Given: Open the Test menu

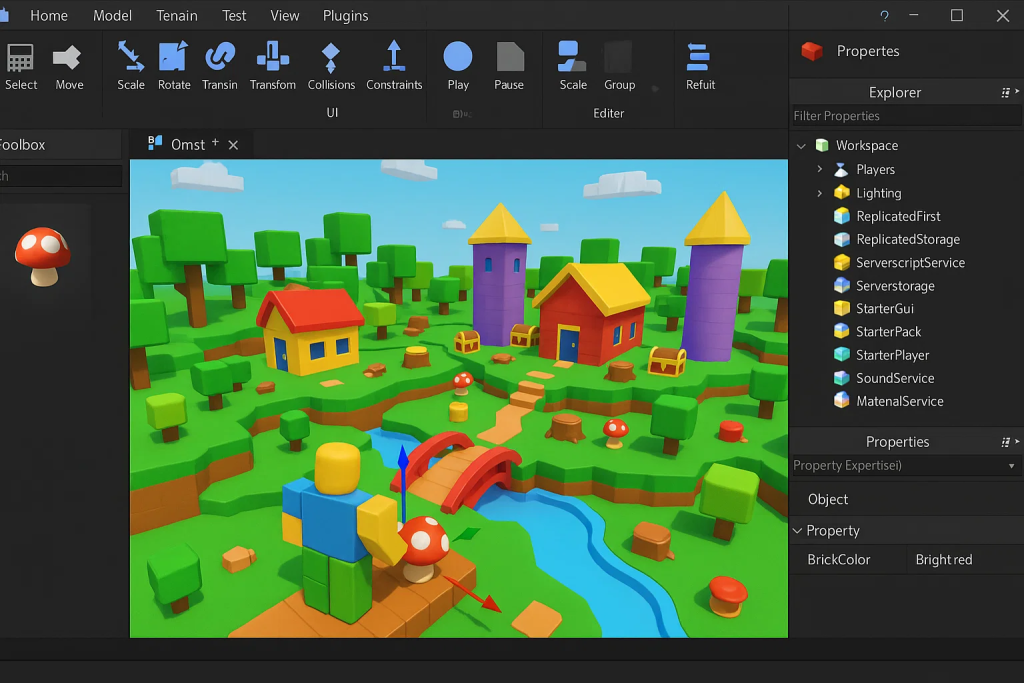Looking at the screenshot, I should click(234, 16).
